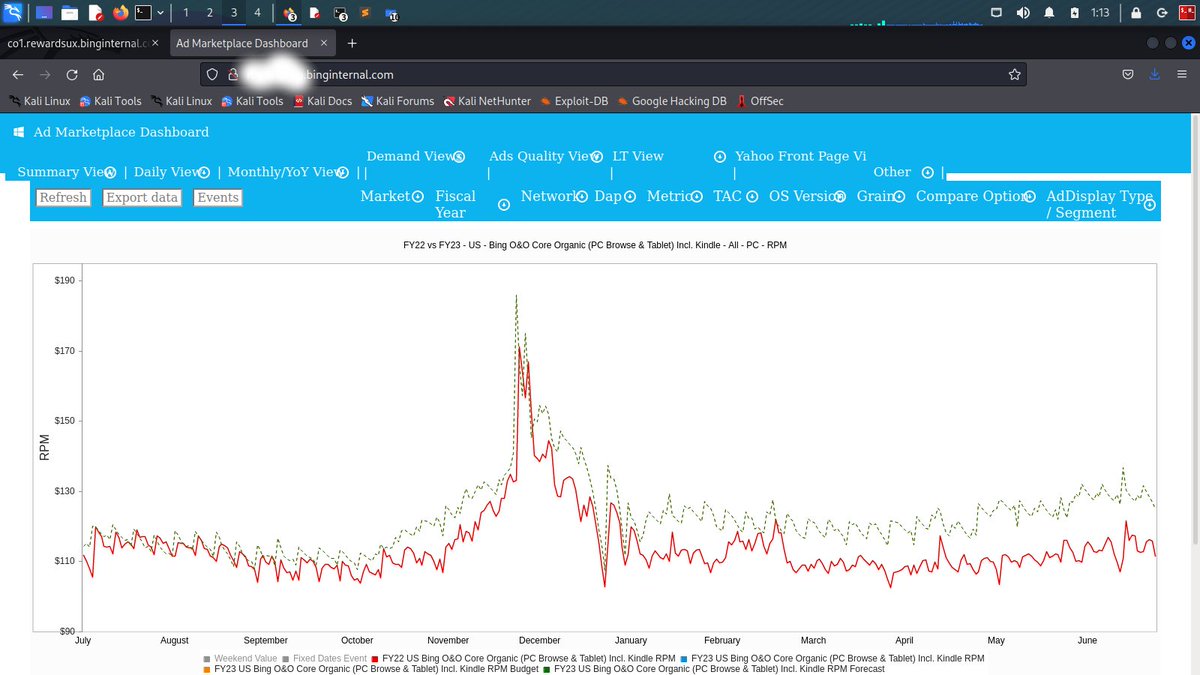Click the log out icon

point(1161,13)
